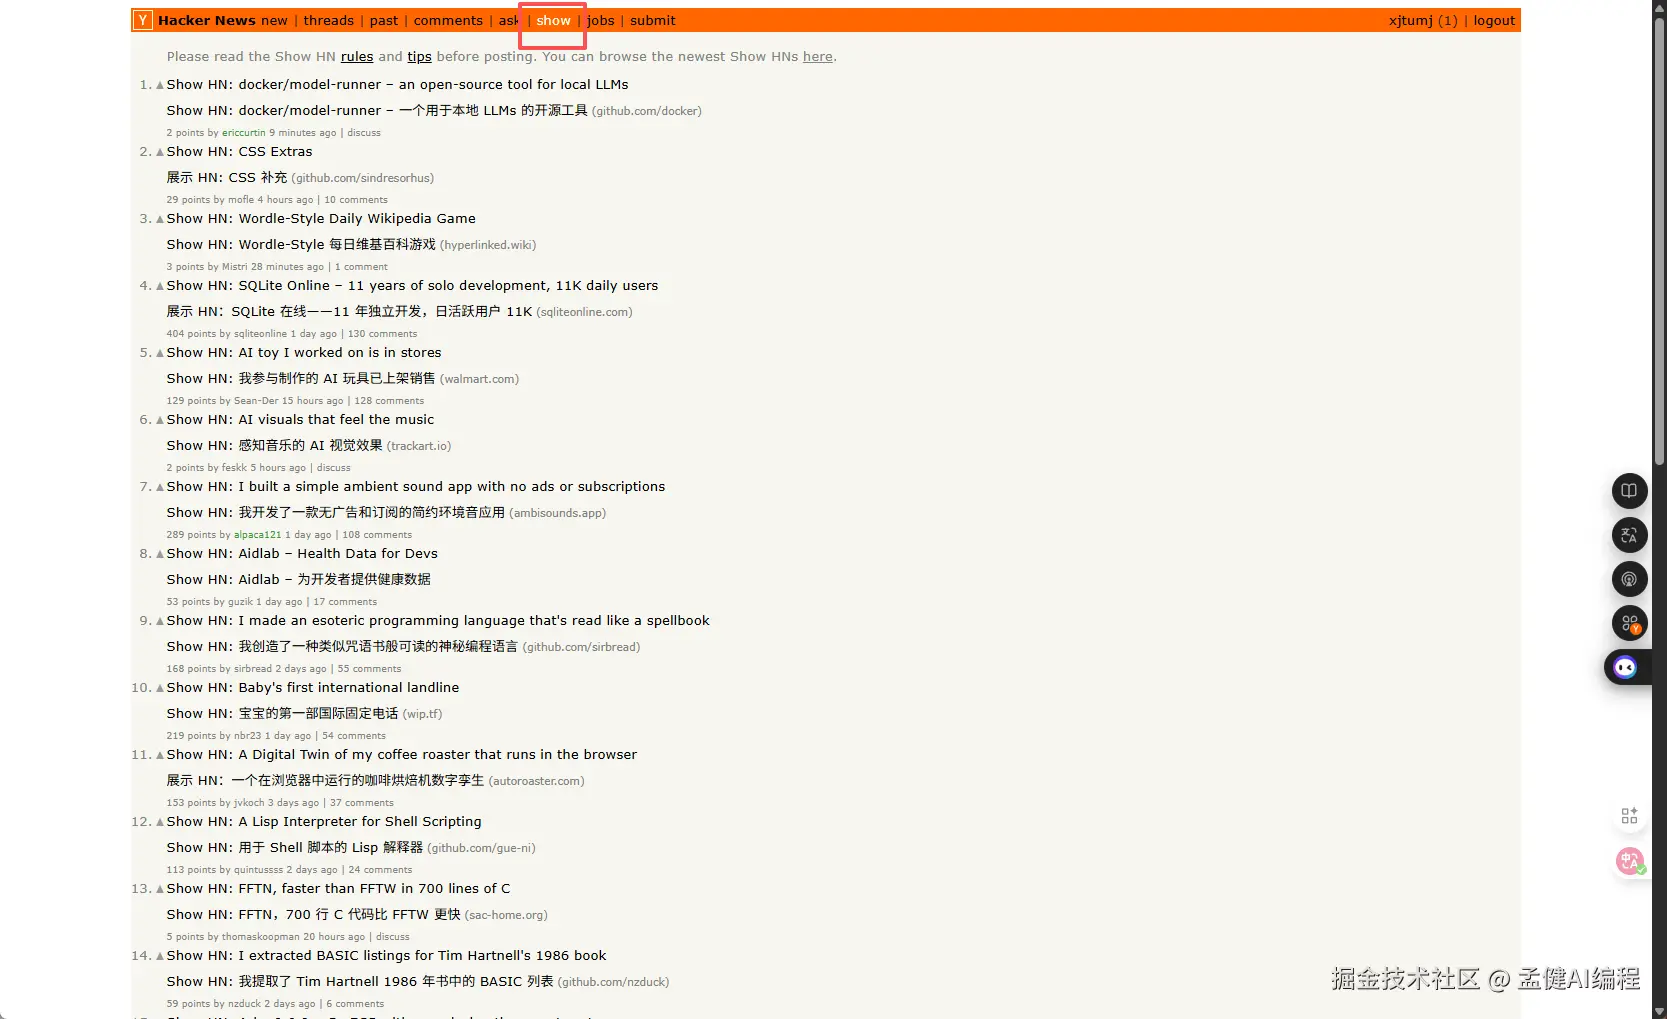Upvote the esoteric spellbook language post
Viewport: 1667px width, 1019px height.
click(160, 622)
